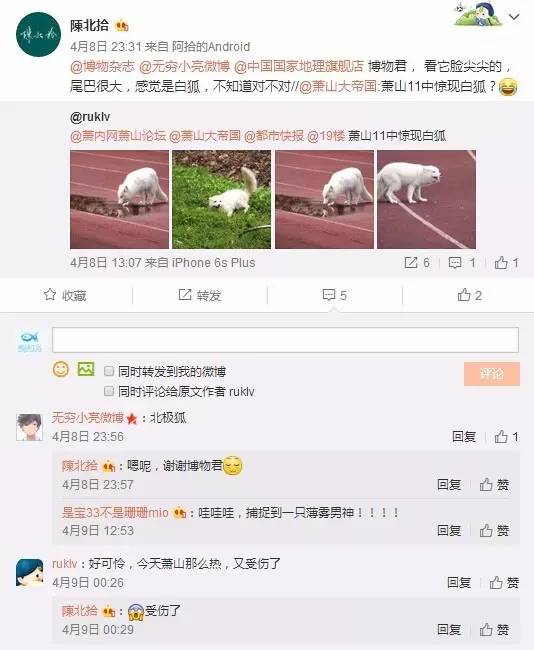Submit with the 评论 button
This screenshot has height=650, width=534.
pyautogui.click(x=492, y=374)
